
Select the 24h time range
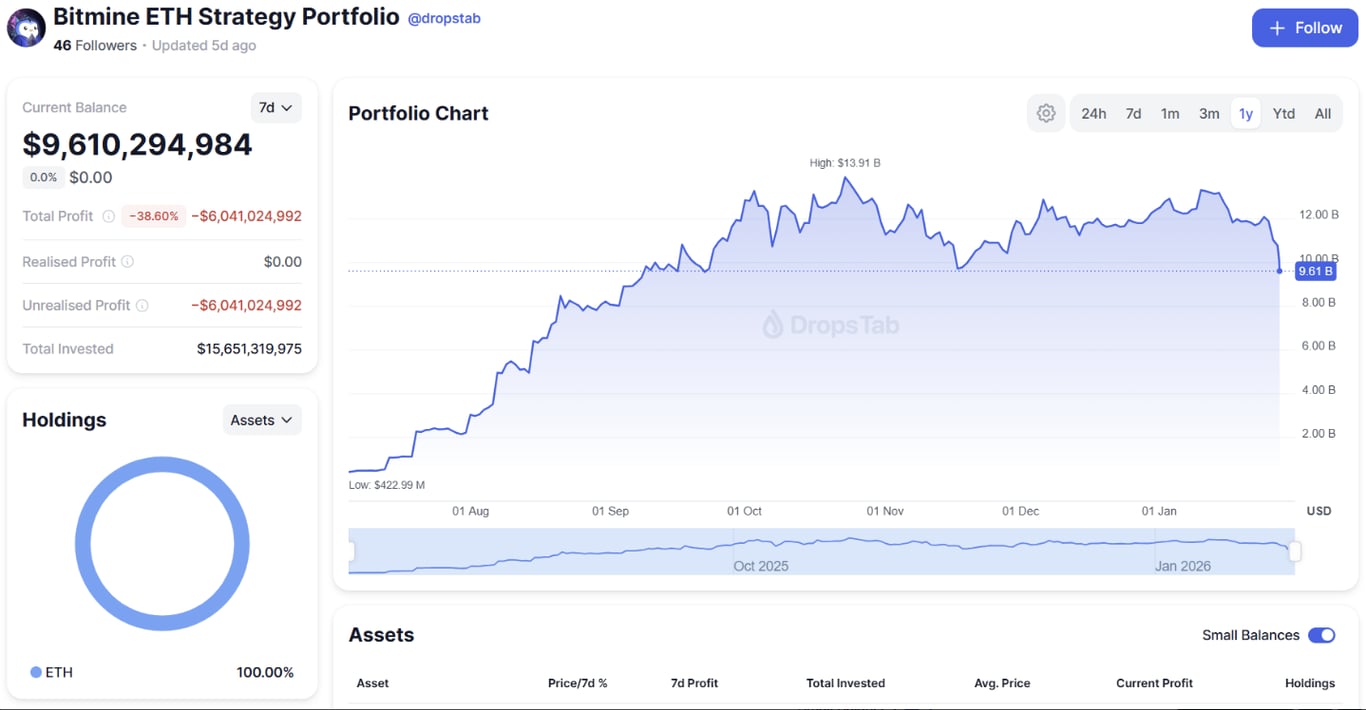[1094, 113]
